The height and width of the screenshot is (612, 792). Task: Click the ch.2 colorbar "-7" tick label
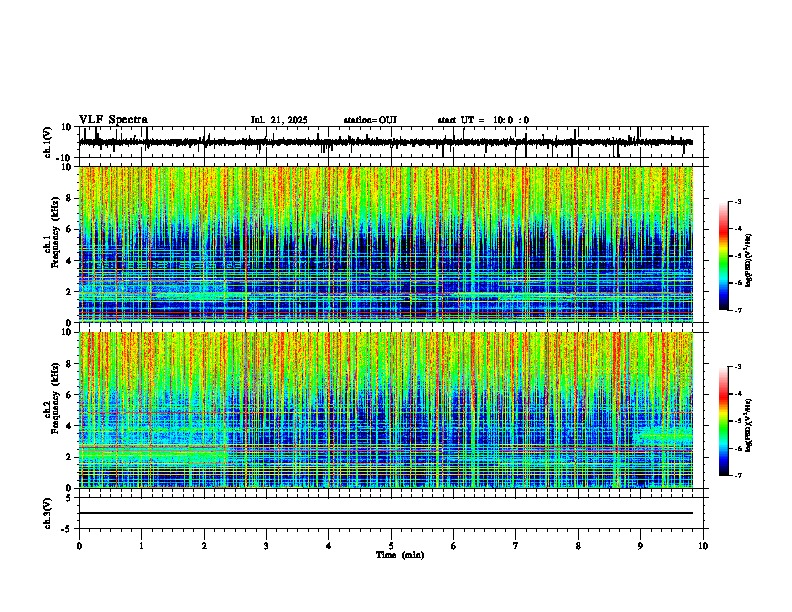(x=737, y=475)
